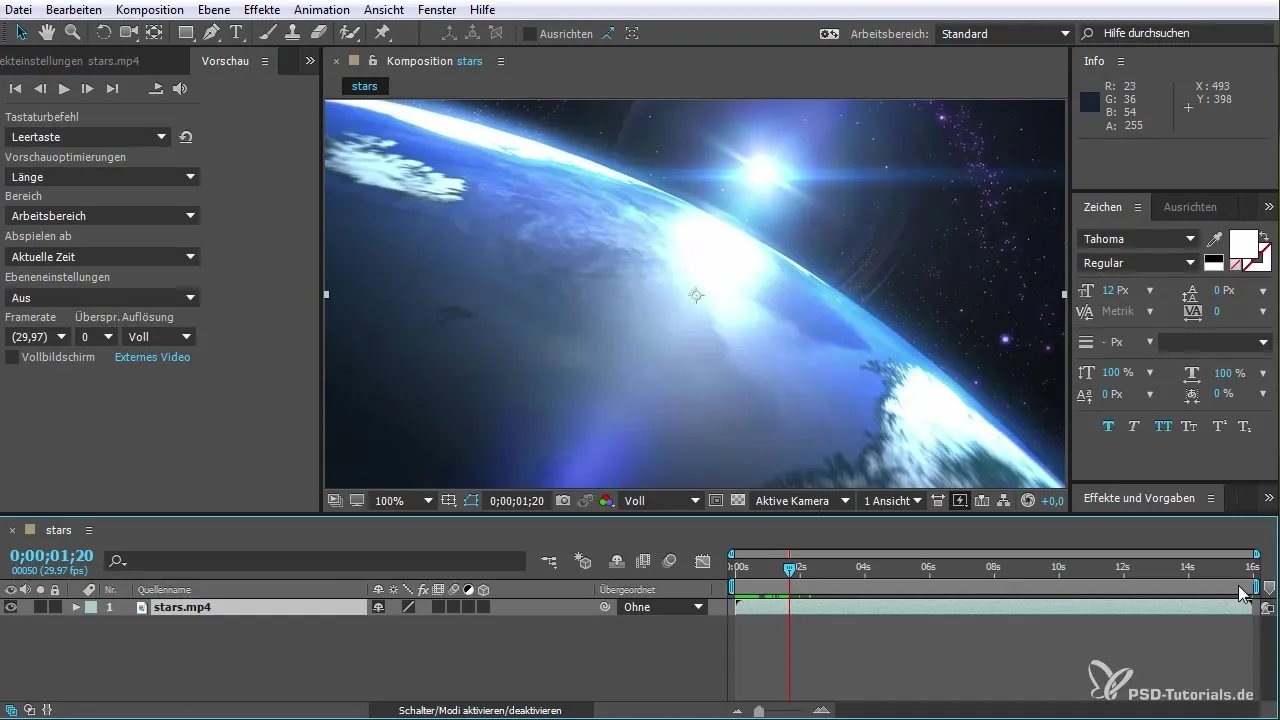This screenshot has height=720, width=1280.
Task: Select the Pan Behind anchor point tool
Action: coord(154,33)
